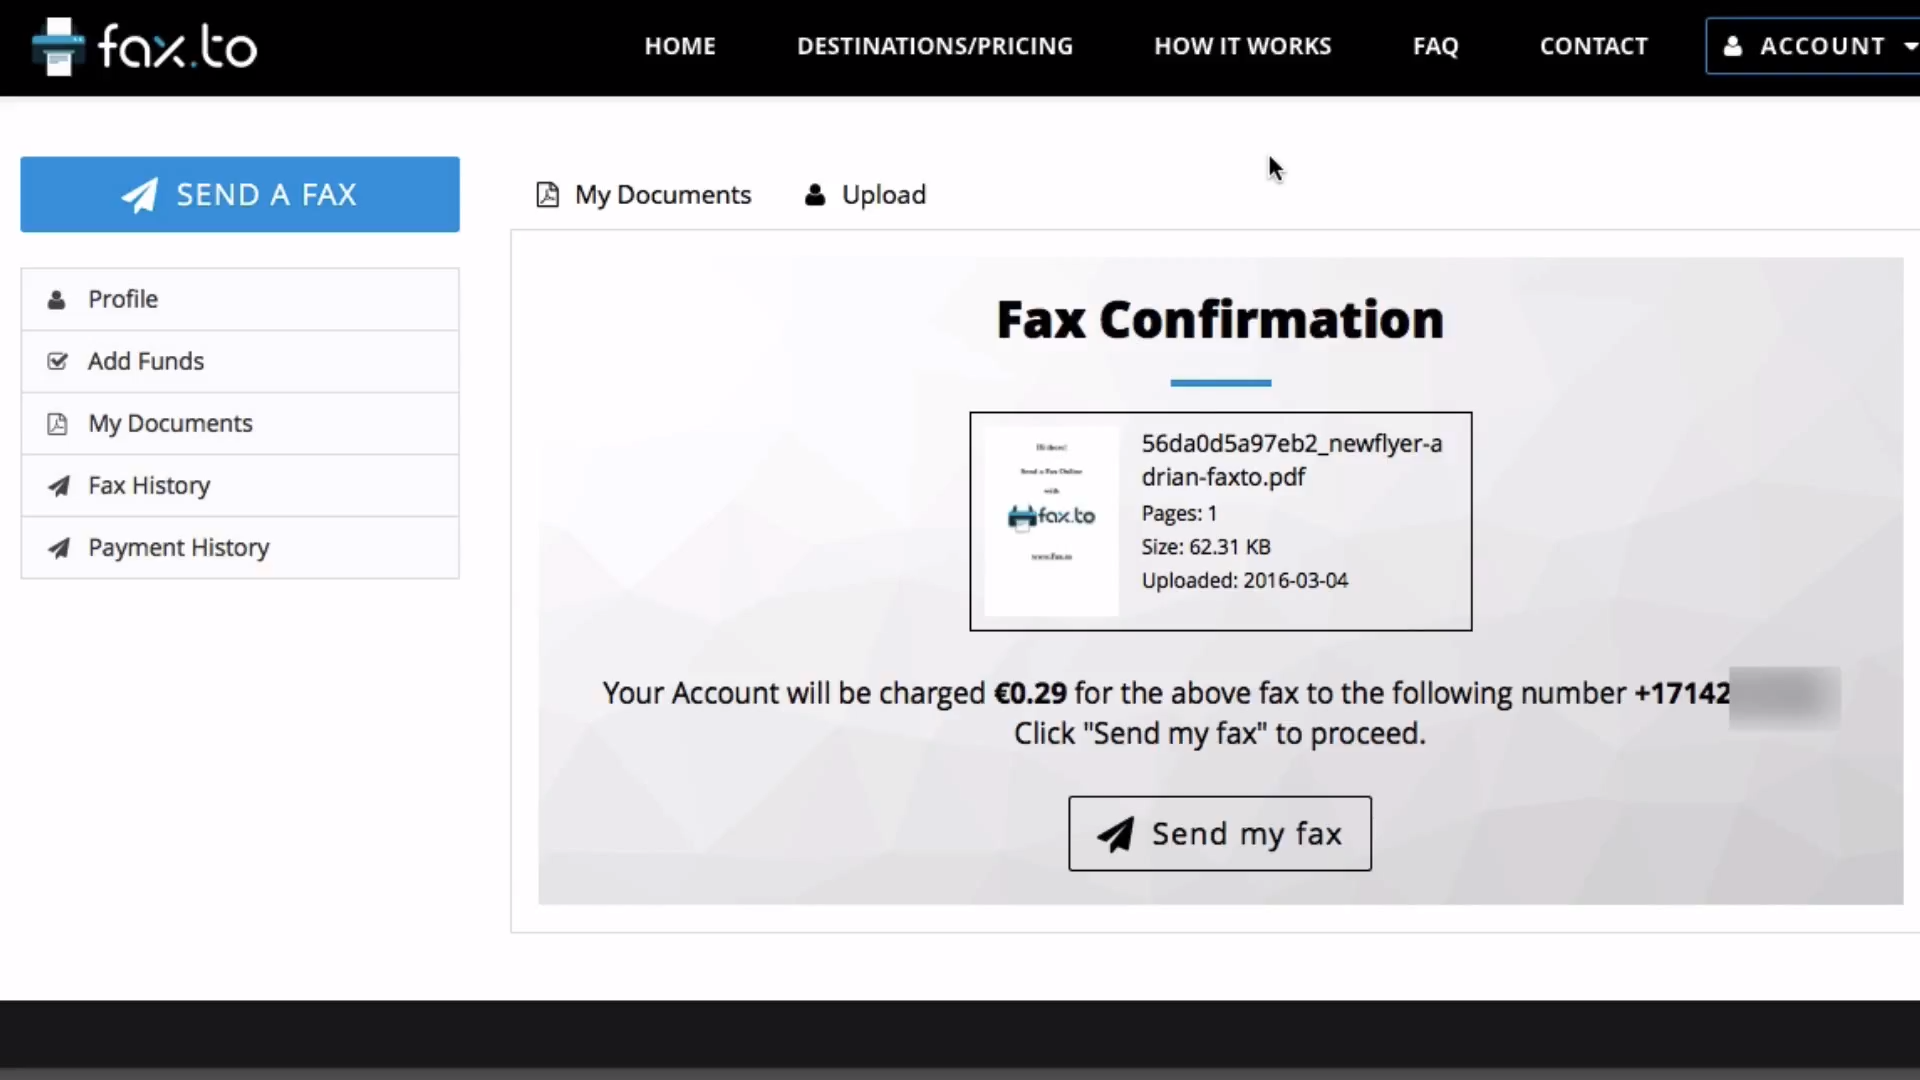1920x1080 pixels.
Task: Open the Destinations/Pricing menu item
Action: pyautogui.click(x=934, y=47)
